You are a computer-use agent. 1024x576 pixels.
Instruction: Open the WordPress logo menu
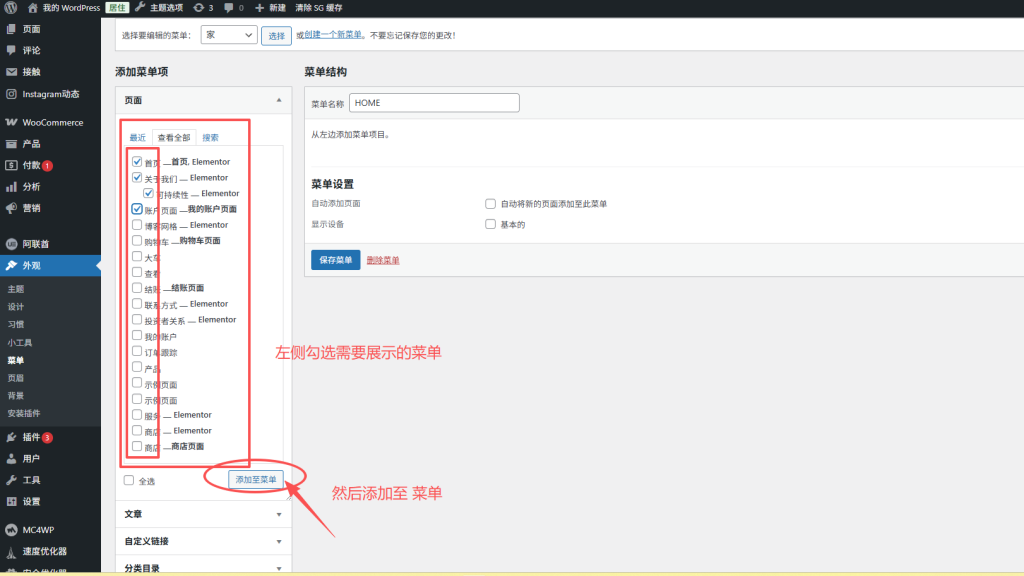pyautogui.click(x=10, y=8)
